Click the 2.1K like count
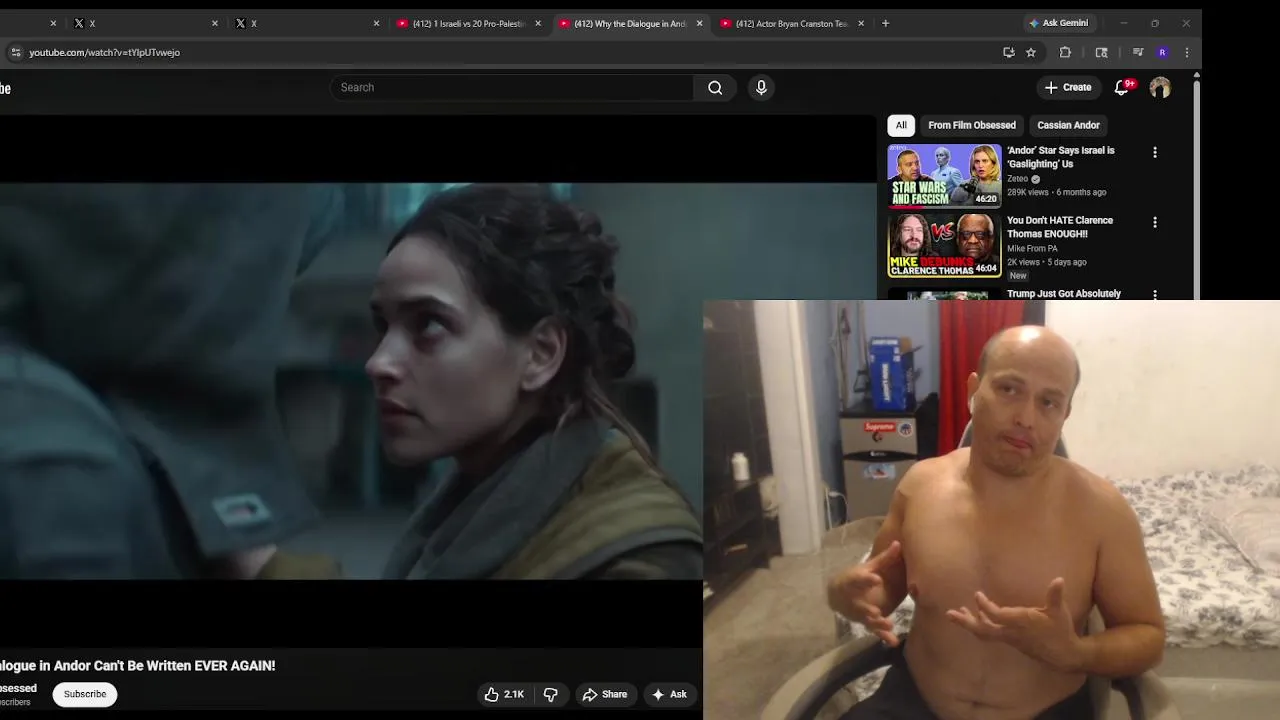The height and width of the screenshot is (720, 1280). coord(514,694)
